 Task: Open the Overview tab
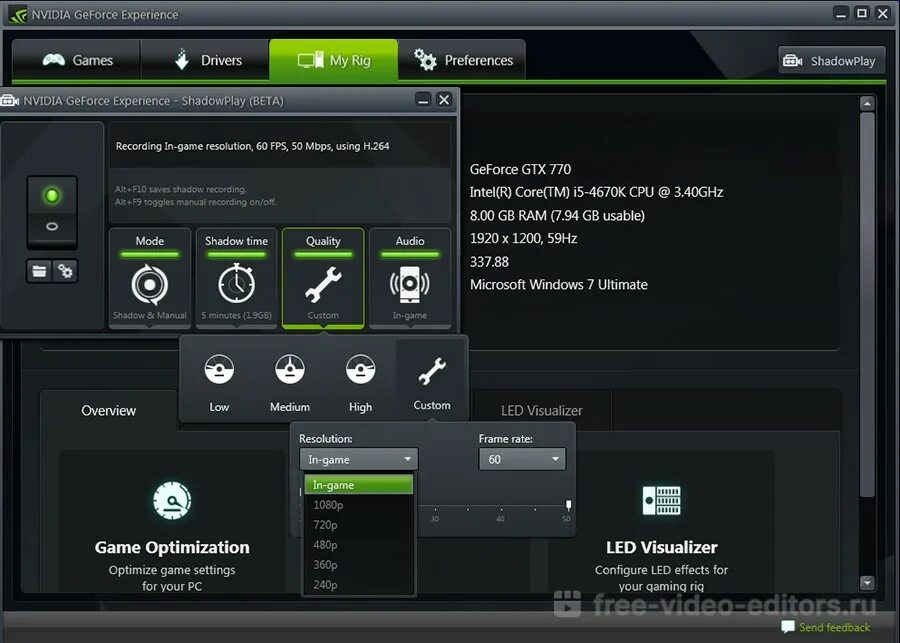point(108,410)
